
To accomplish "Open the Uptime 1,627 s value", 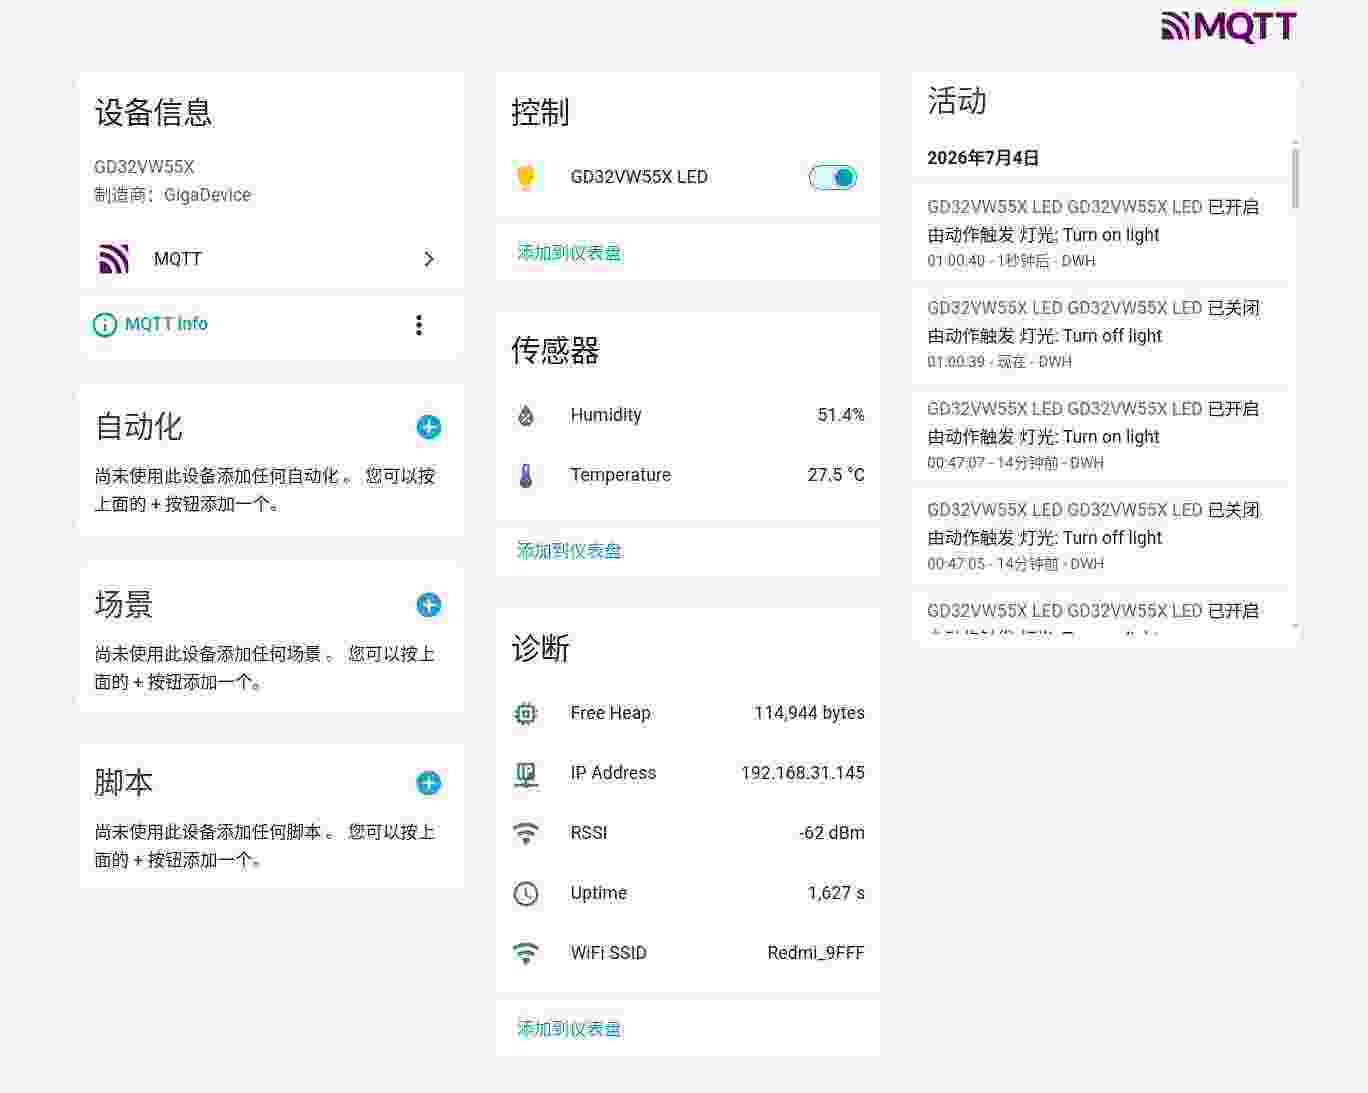I will pos(836,893).
